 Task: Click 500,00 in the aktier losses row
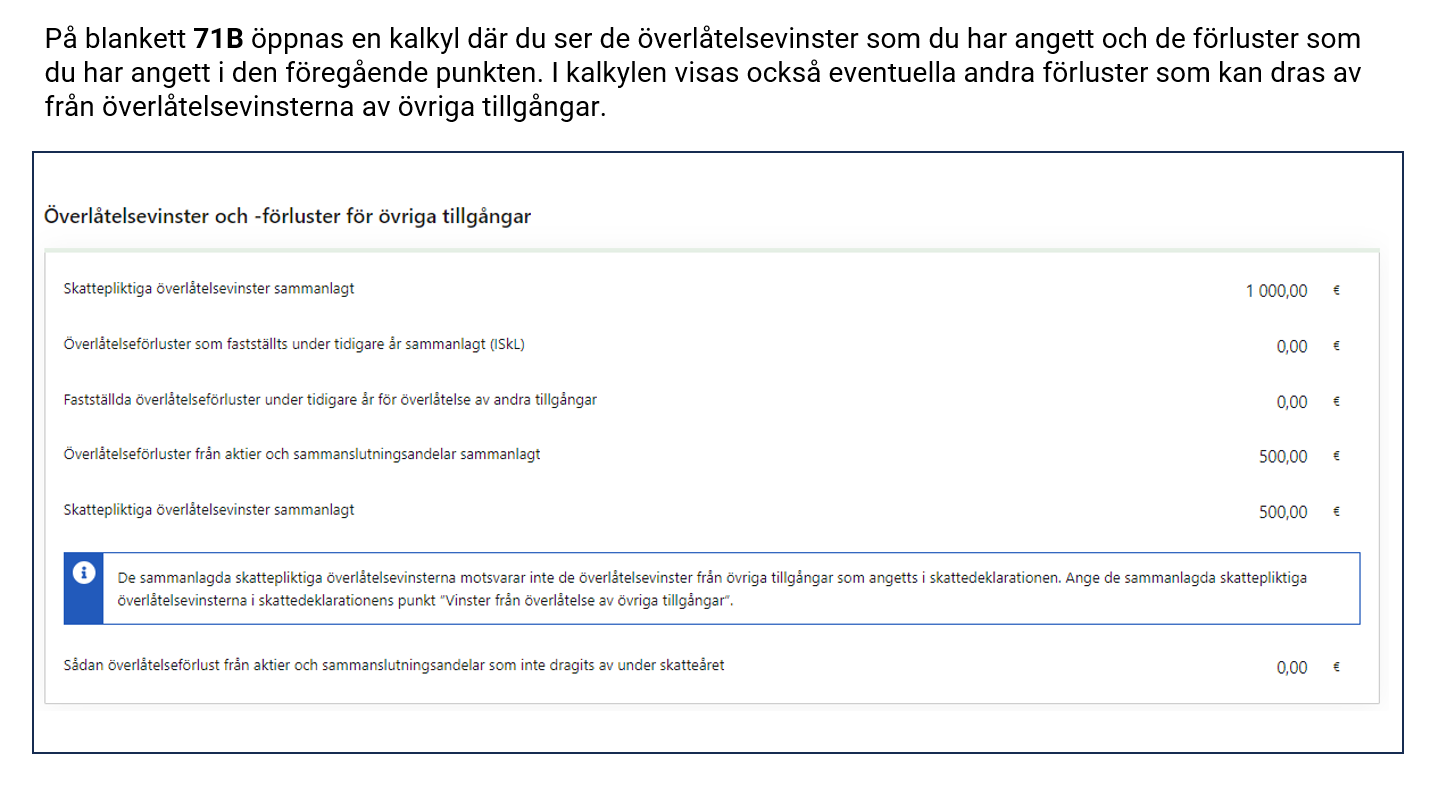tap(1283, 457)
